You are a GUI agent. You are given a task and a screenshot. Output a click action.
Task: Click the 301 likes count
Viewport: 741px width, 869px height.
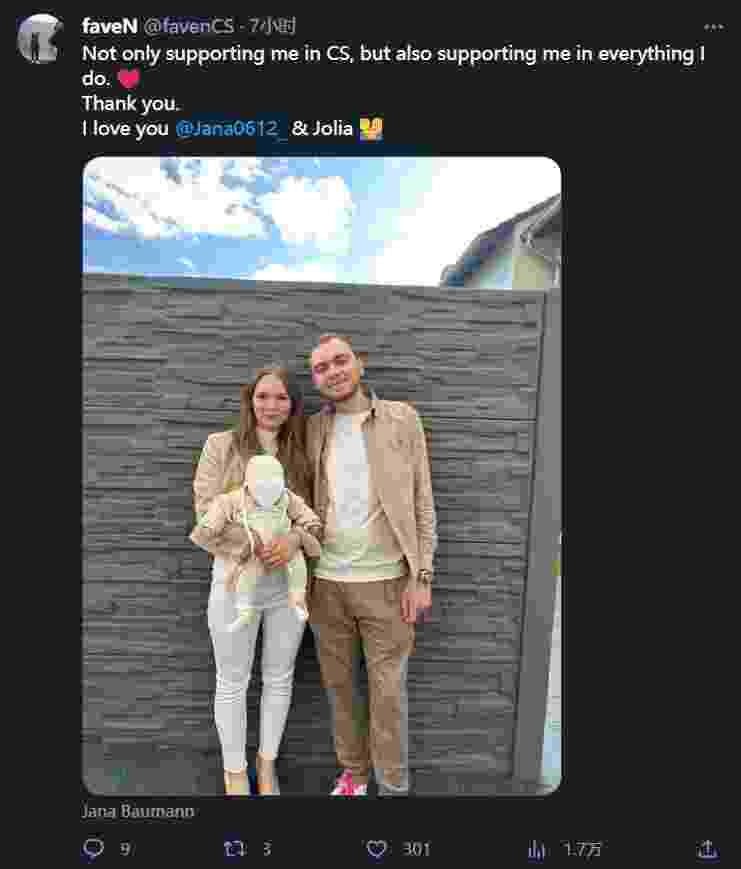tap(416, 848)
